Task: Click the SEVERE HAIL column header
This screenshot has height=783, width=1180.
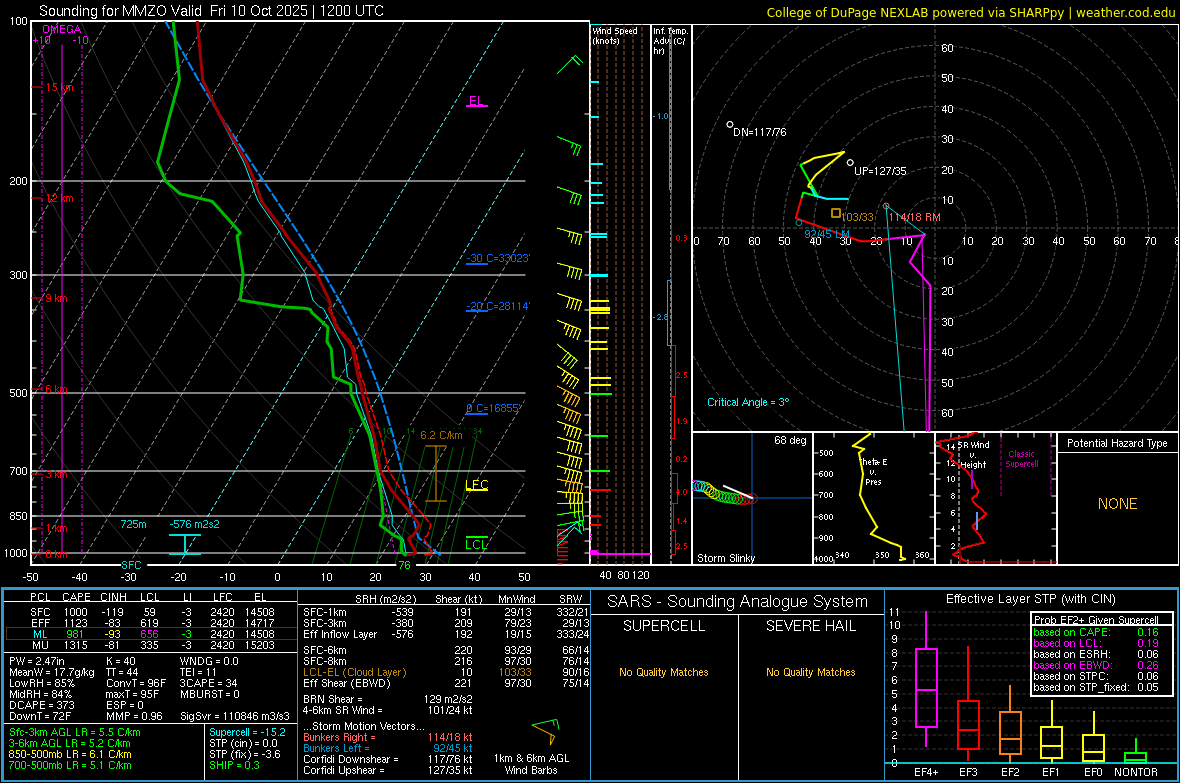Action: (x=810, y=626)
